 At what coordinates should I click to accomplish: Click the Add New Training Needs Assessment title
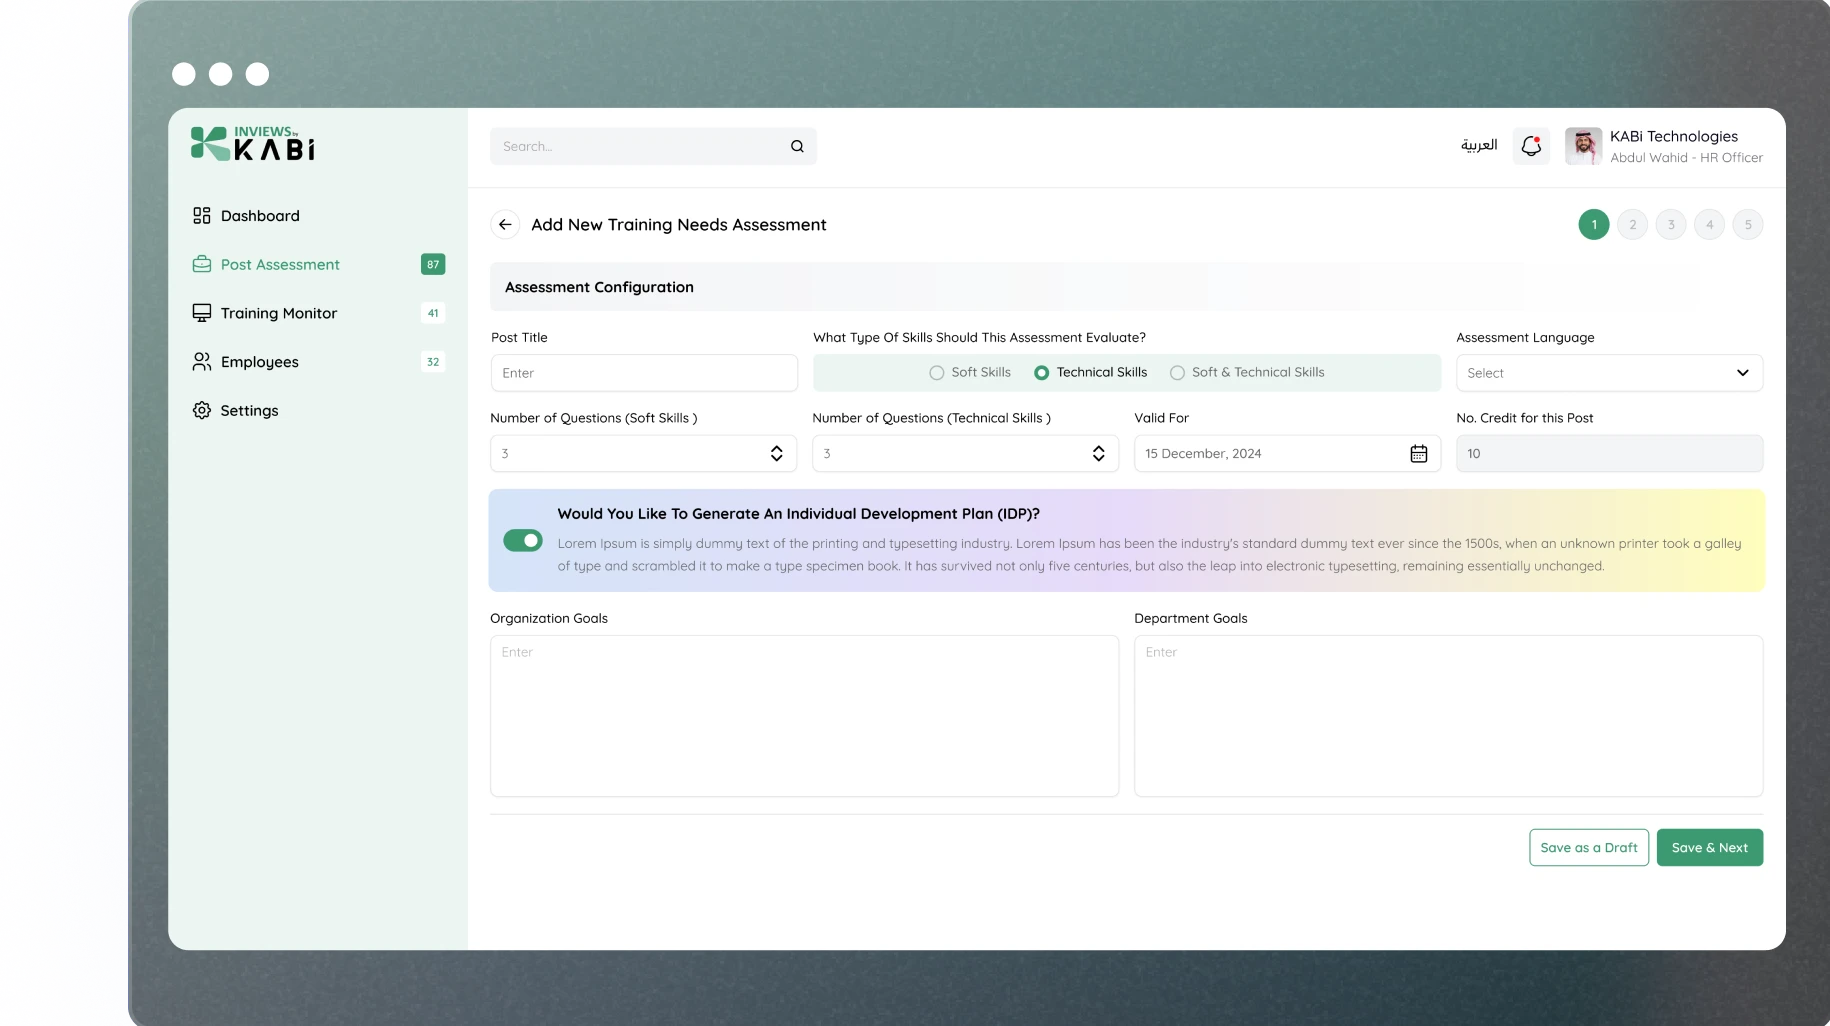pos(679,225)
